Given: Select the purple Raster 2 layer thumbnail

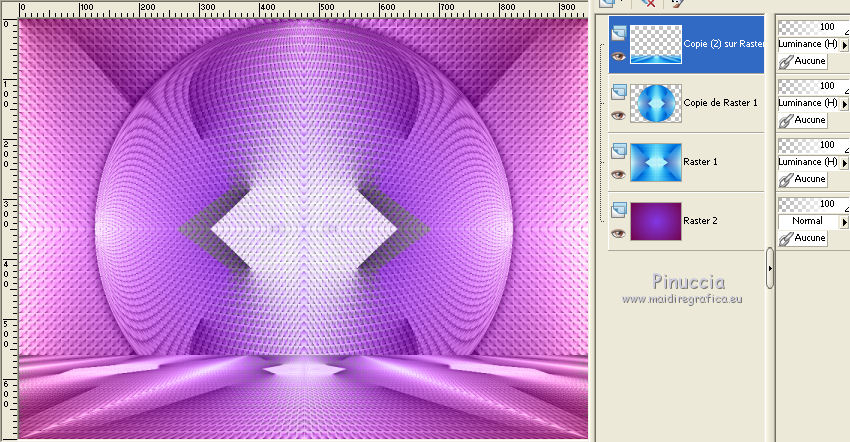Looking at the screenshot, I should pyautogui.click(x=656, y=221).
